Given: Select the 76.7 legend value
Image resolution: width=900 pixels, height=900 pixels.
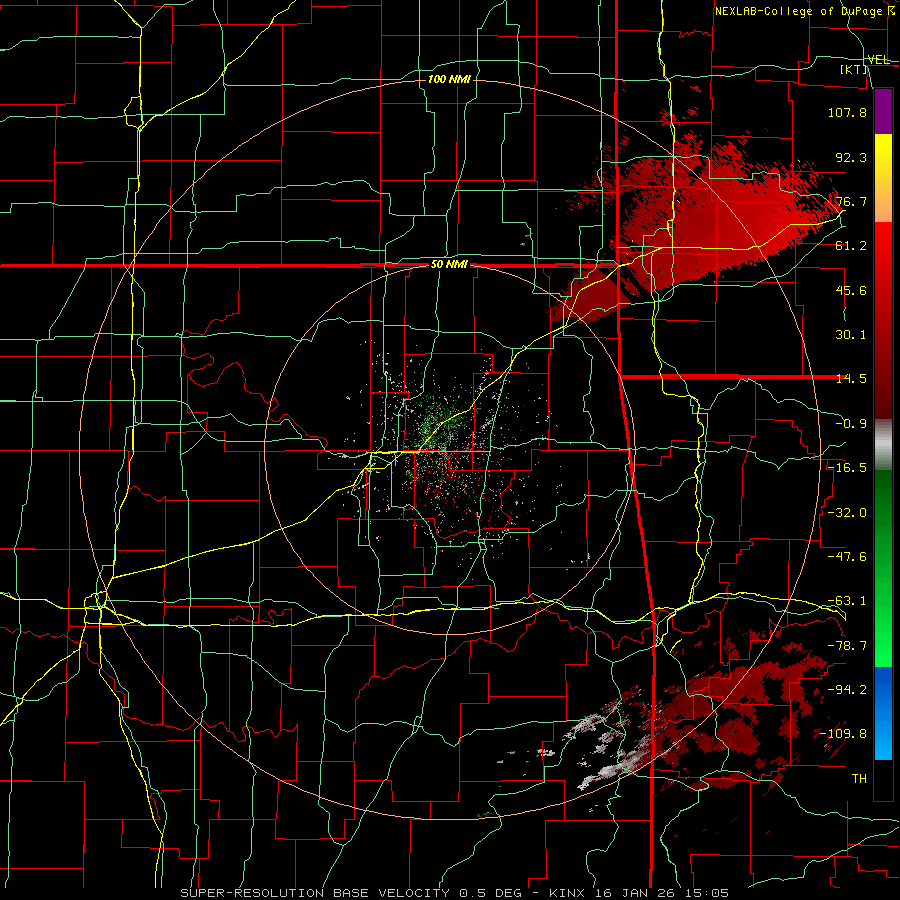Looking at the screenshot, I should point(851,201).
